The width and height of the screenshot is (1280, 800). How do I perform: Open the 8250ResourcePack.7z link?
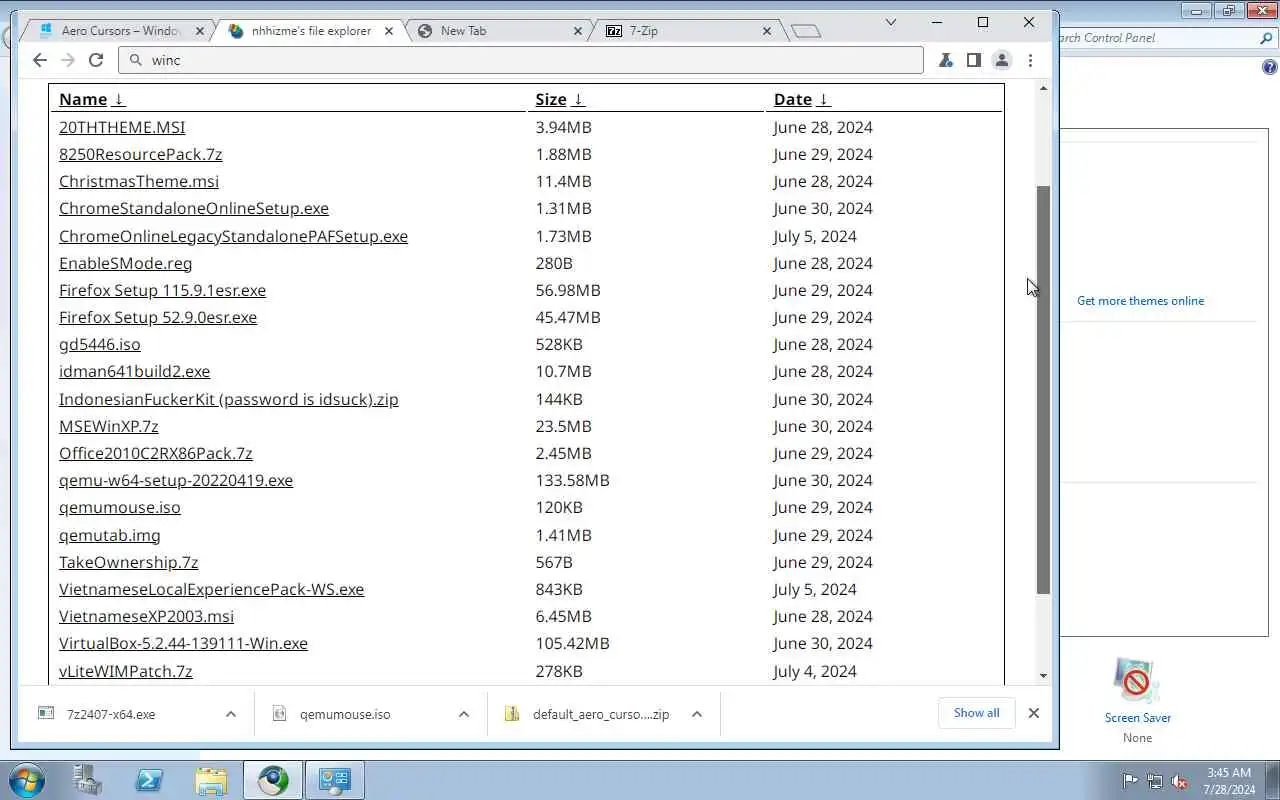tap(140, 154)
